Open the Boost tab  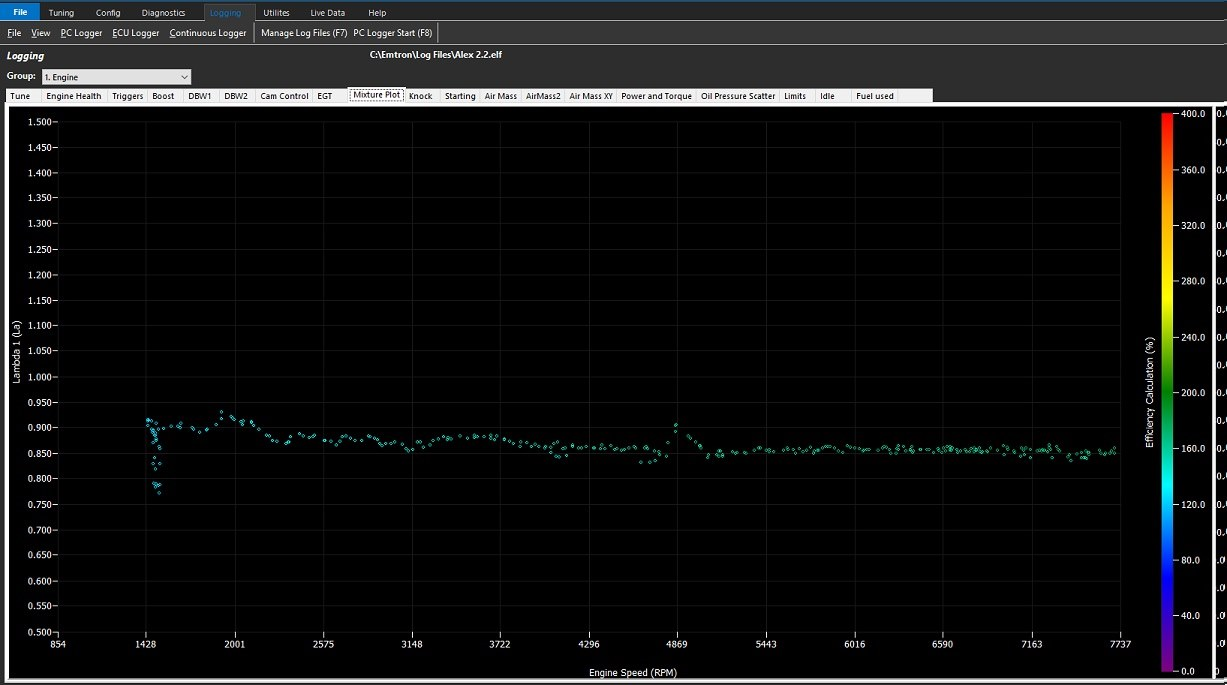point(163,96)
